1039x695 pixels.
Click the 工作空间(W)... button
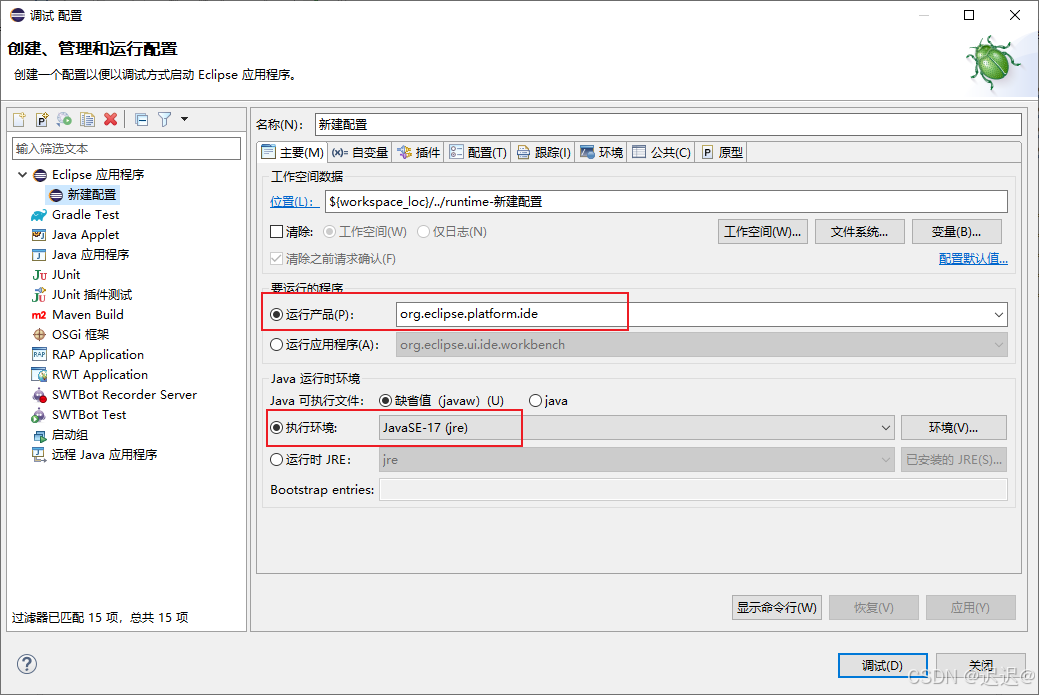click(762, 232)
